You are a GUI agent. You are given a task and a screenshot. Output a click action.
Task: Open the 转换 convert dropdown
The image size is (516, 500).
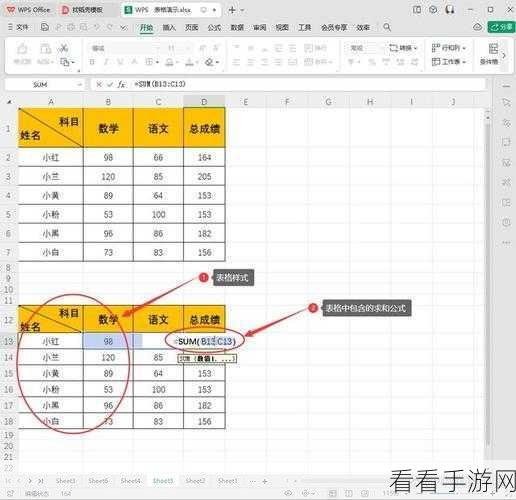[403, 48]
